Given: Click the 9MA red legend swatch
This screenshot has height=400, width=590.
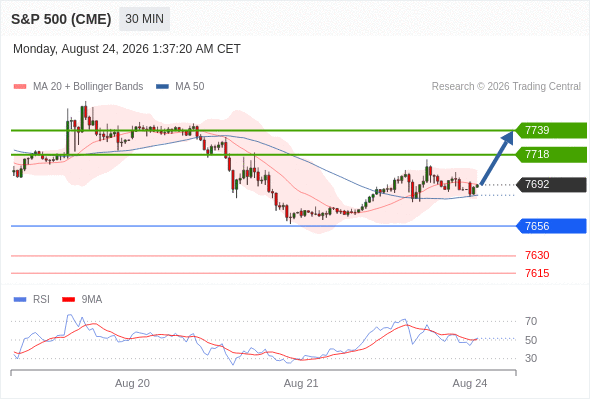Looking at the screenshot, I should (x=68, y=300).
